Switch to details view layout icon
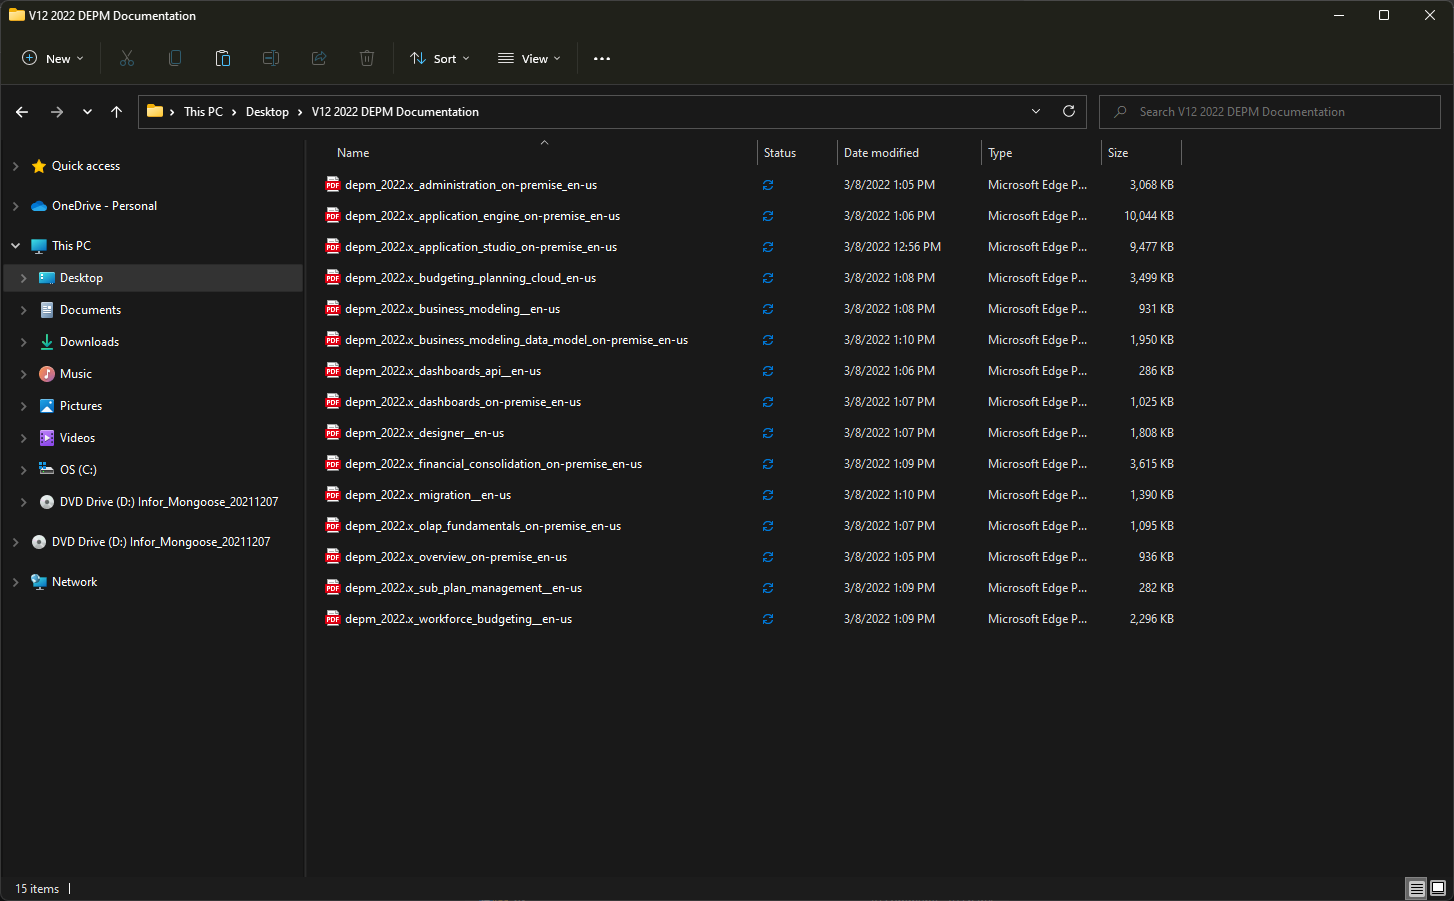 (1416, 888)
